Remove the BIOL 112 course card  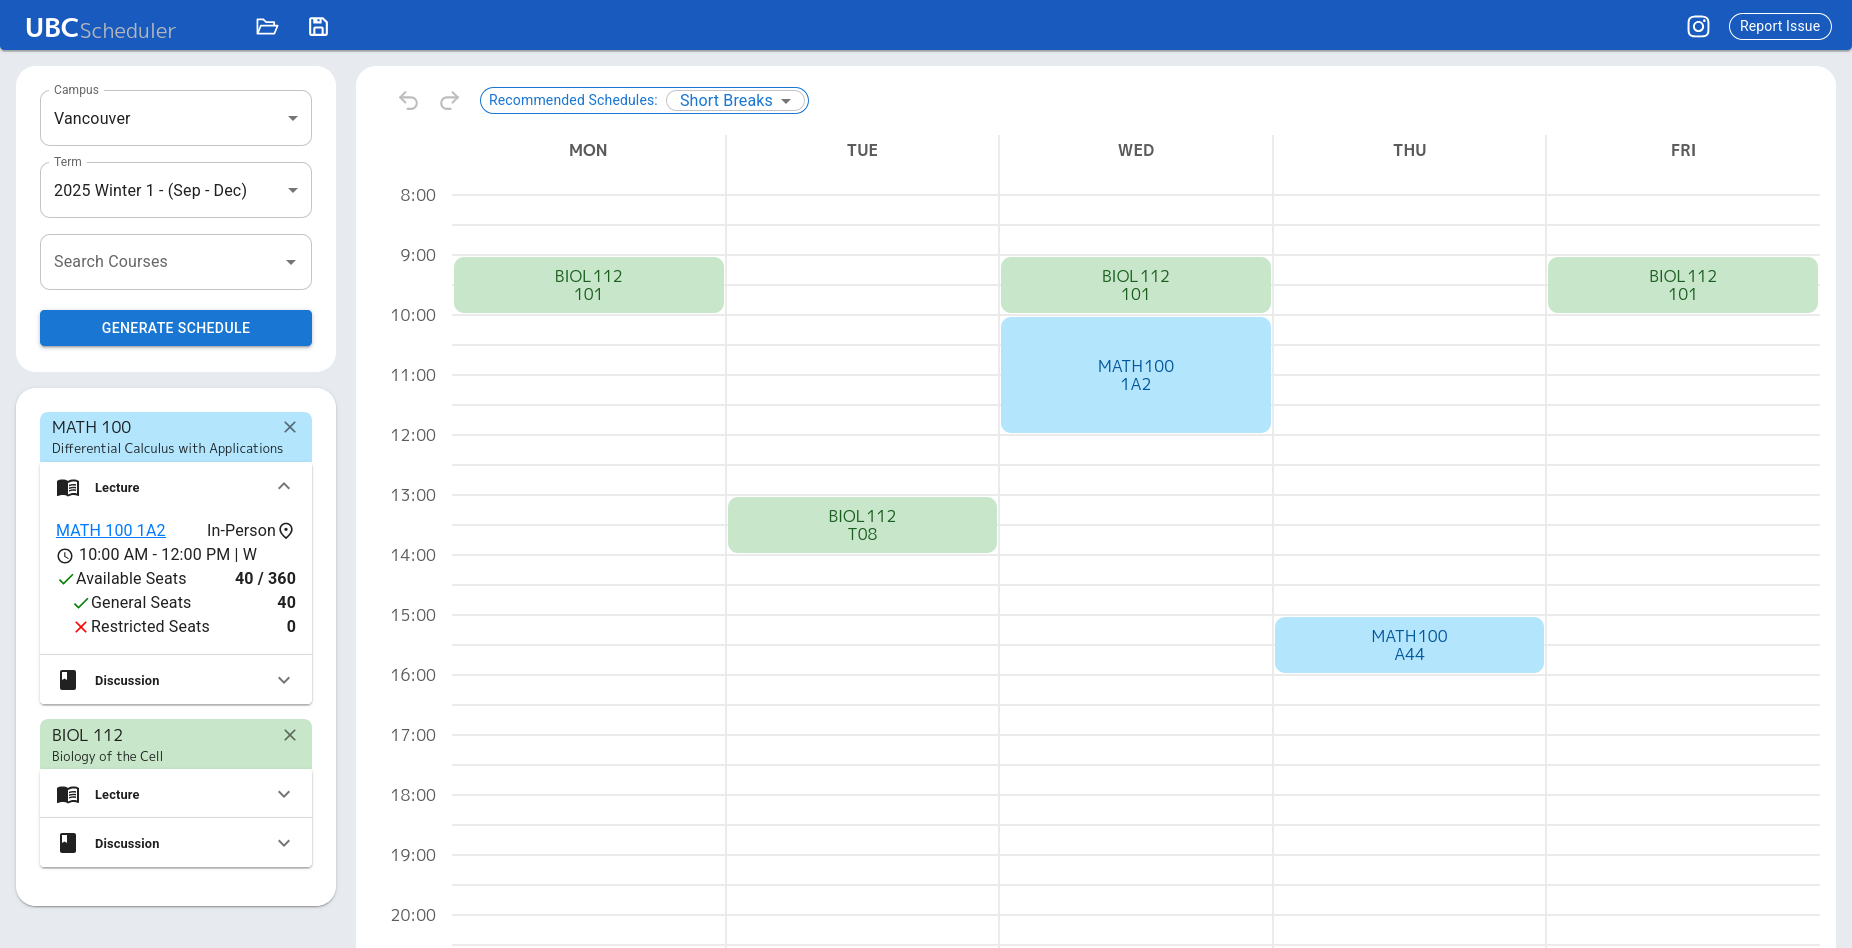(290, 735)
